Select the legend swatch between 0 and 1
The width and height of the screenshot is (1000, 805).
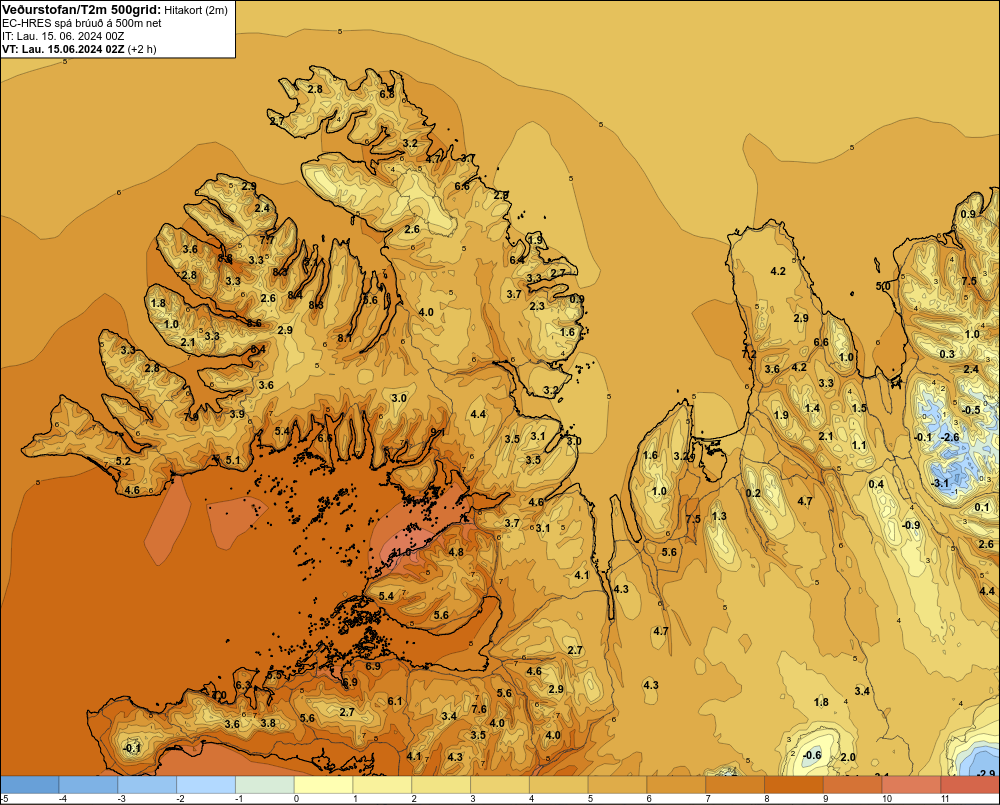[323, 784]
